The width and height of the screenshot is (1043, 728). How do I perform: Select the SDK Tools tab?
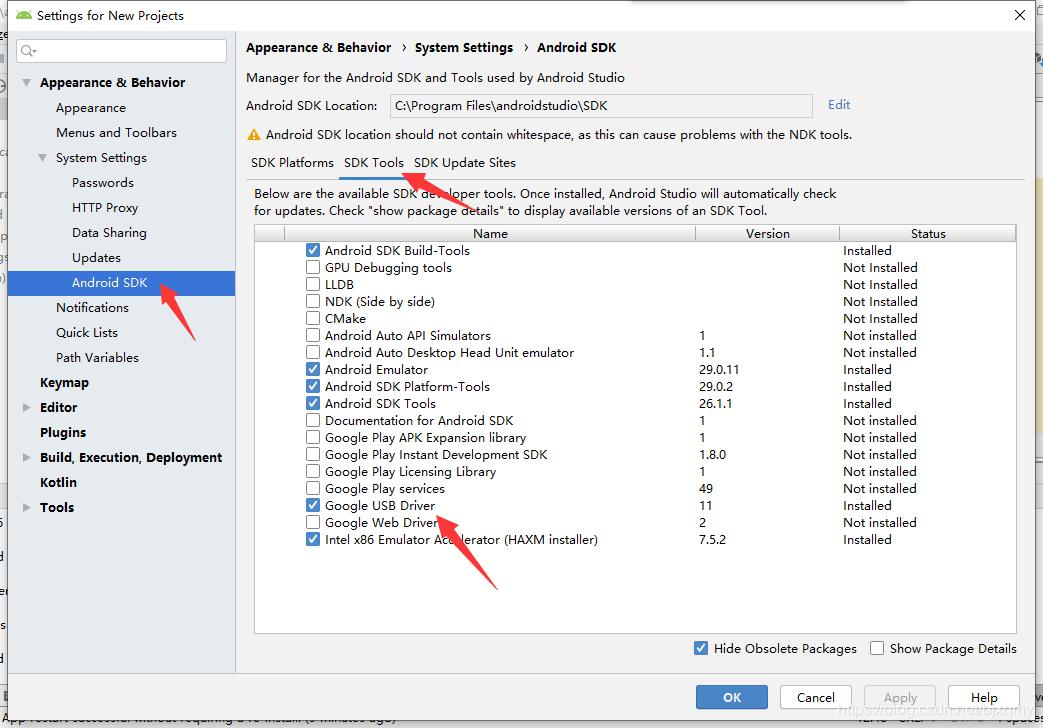click(x=374, y=163)
